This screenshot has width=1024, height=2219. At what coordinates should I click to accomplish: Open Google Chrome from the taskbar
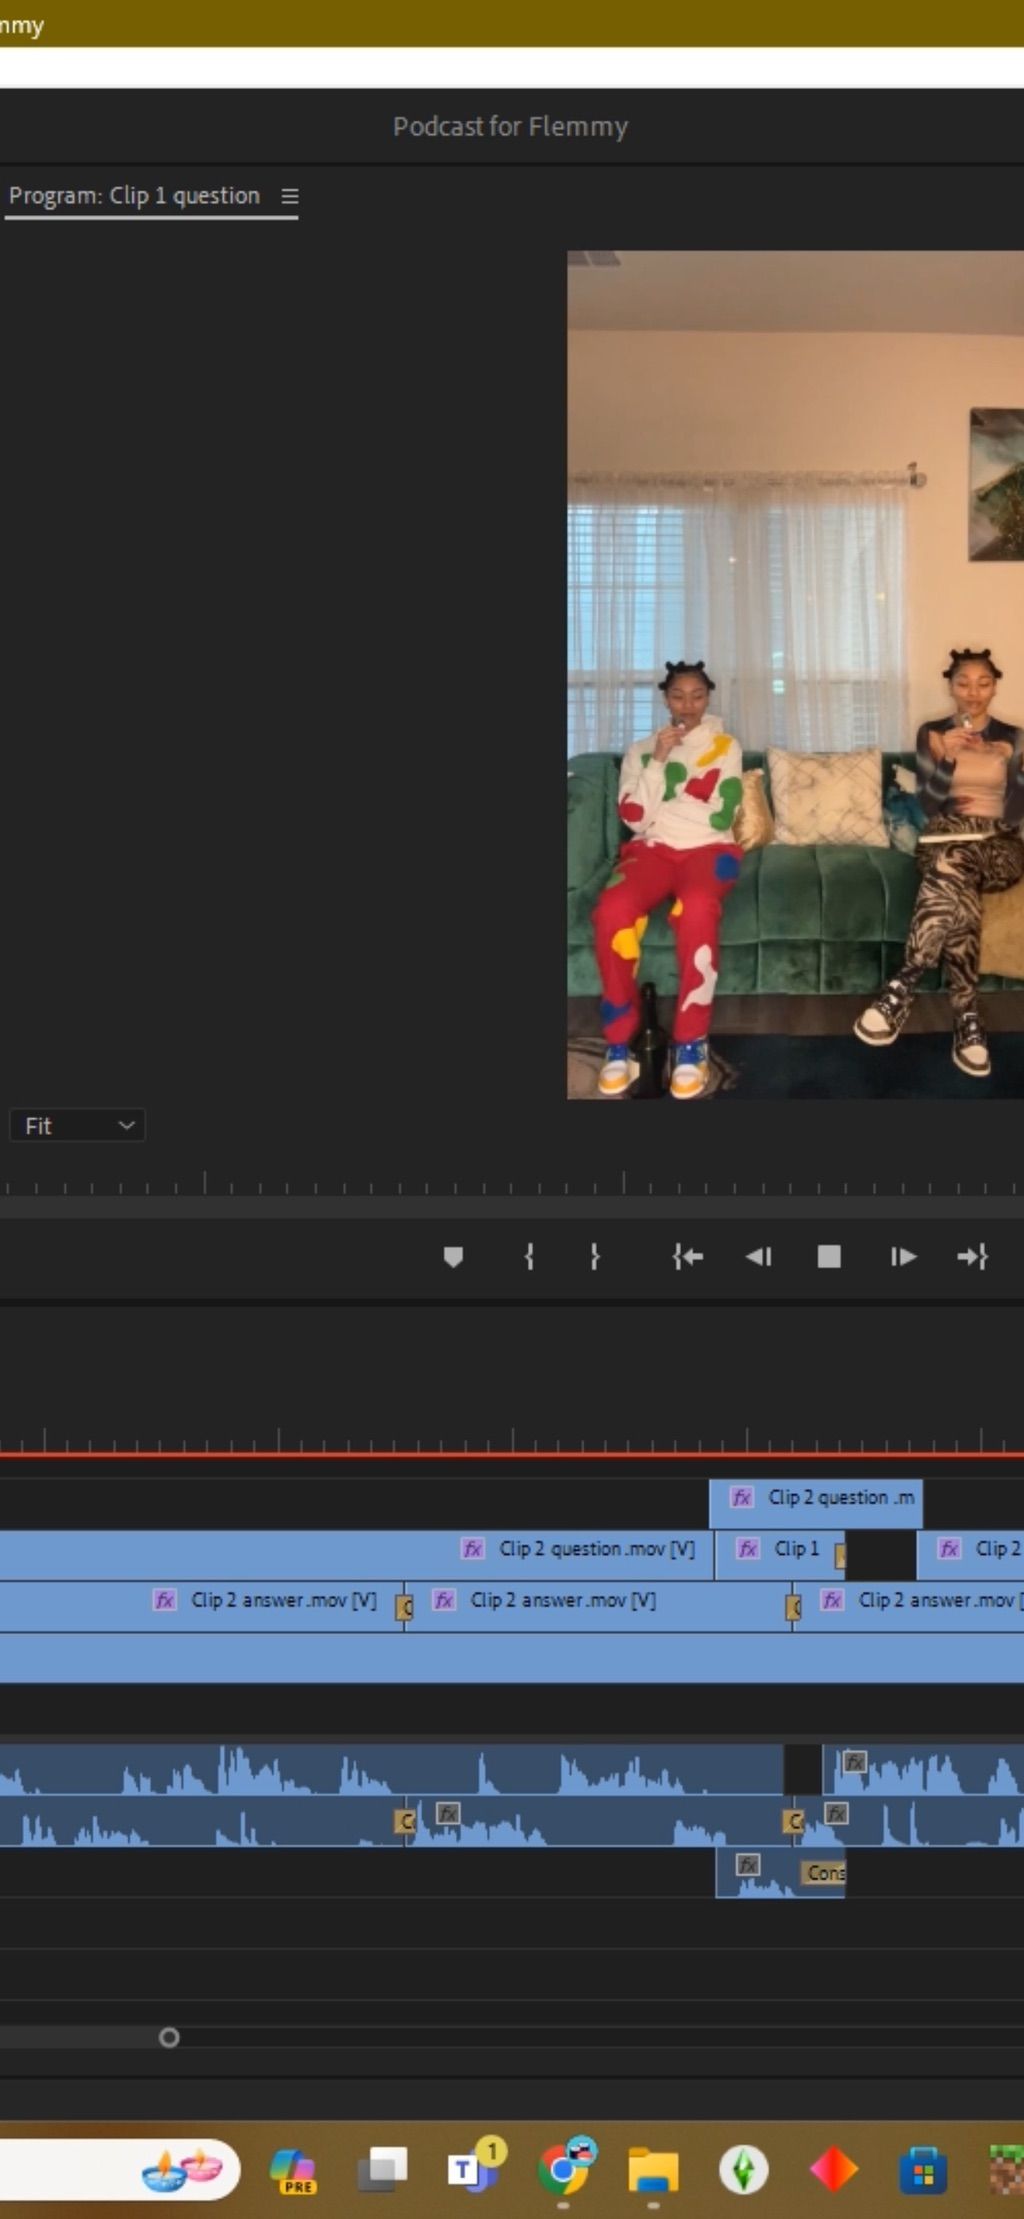[x=564, y=2170]
